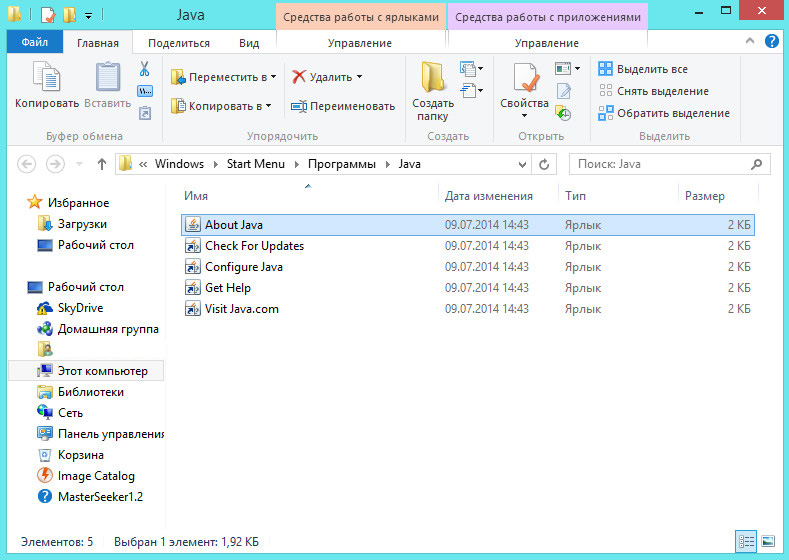Open Управление tab under shortcut tools
789x560 pixels.
[360, 43]
